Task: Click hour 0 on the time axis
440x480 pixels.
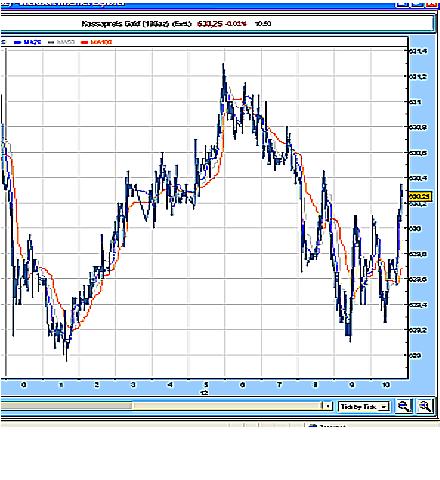Action: coord(24,385)
